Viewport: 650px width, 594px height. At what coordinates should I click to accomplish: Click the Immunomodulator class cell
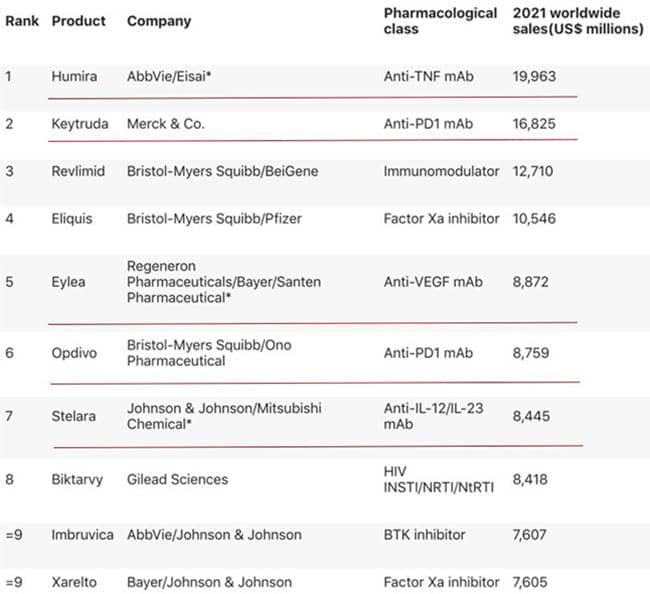pos(441,171)
